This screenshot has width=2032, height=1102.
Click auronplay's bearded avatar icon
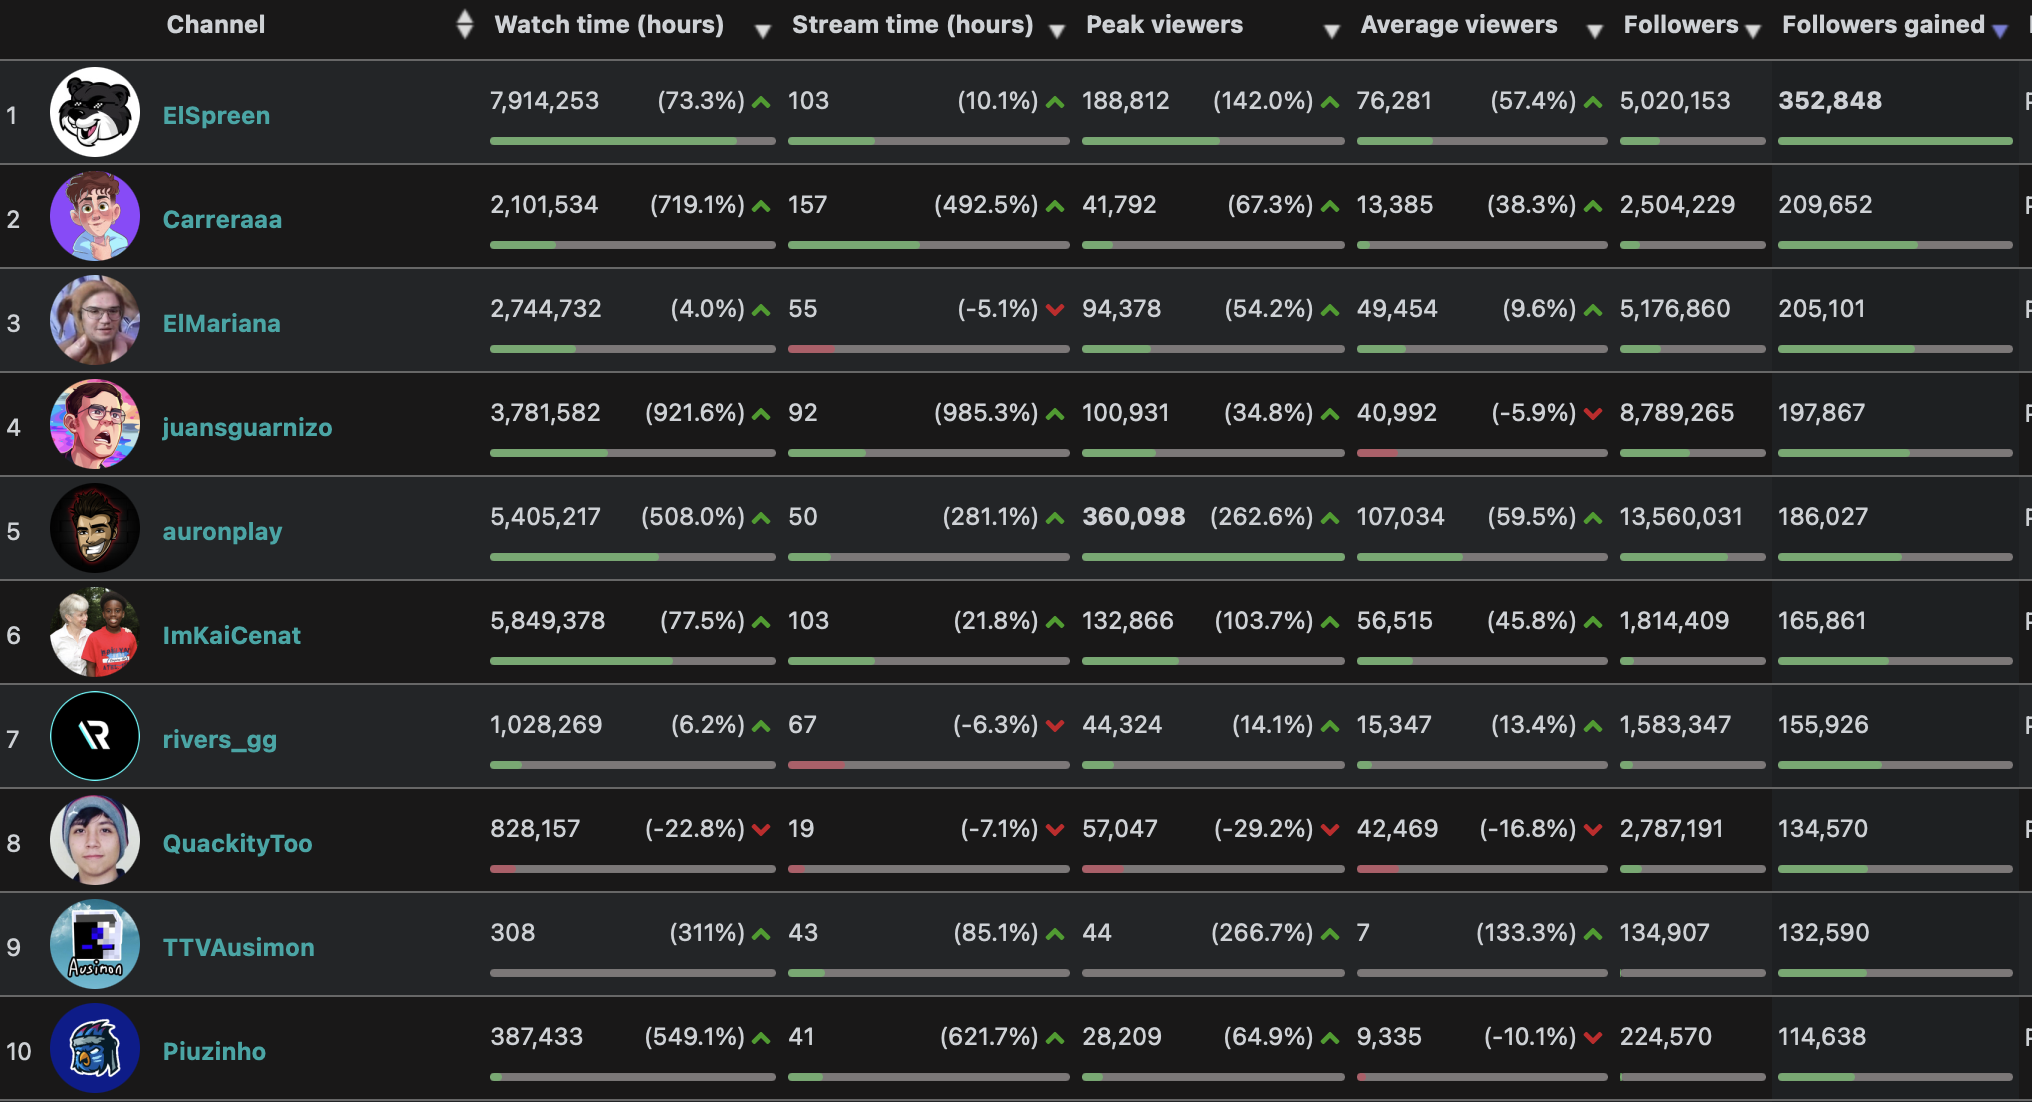[95, 528]
